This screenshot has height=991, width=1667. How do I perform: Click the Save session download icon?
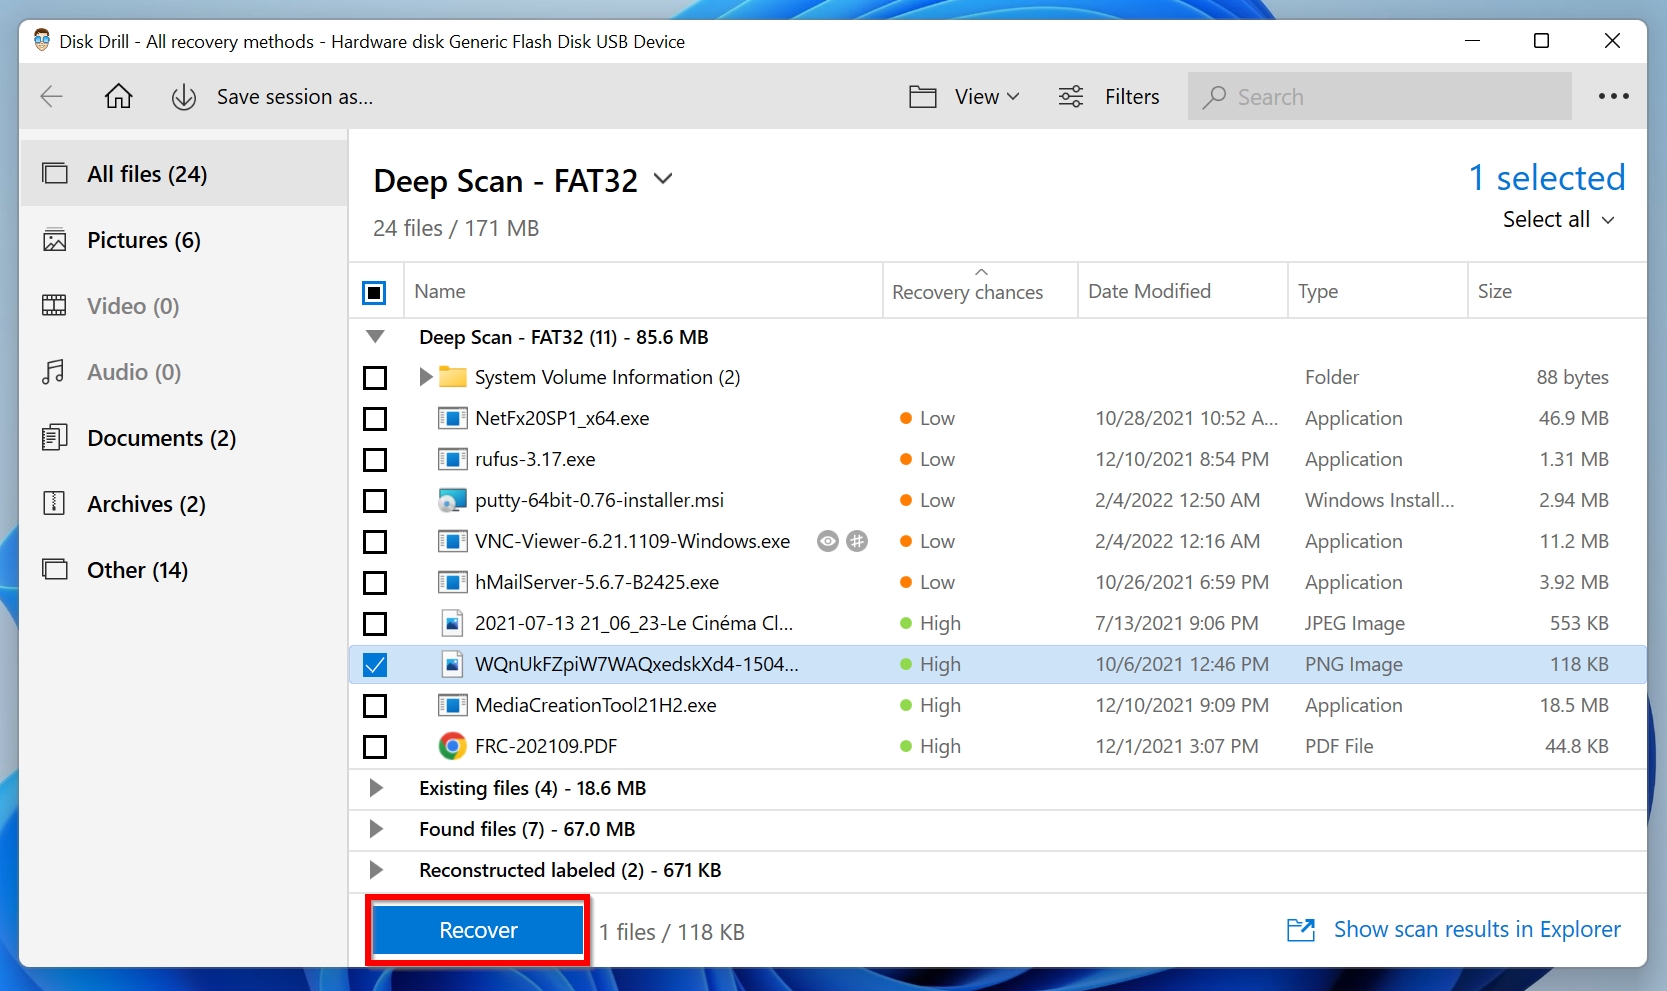click(x=184, y=97)
